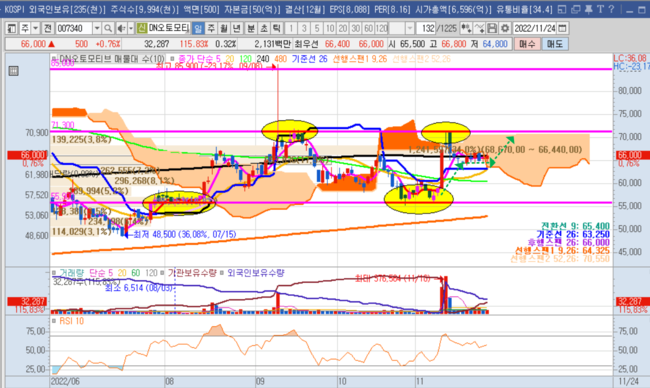Select the 120 interval button
The image size is (650, 388).
[x=381, y=28]
